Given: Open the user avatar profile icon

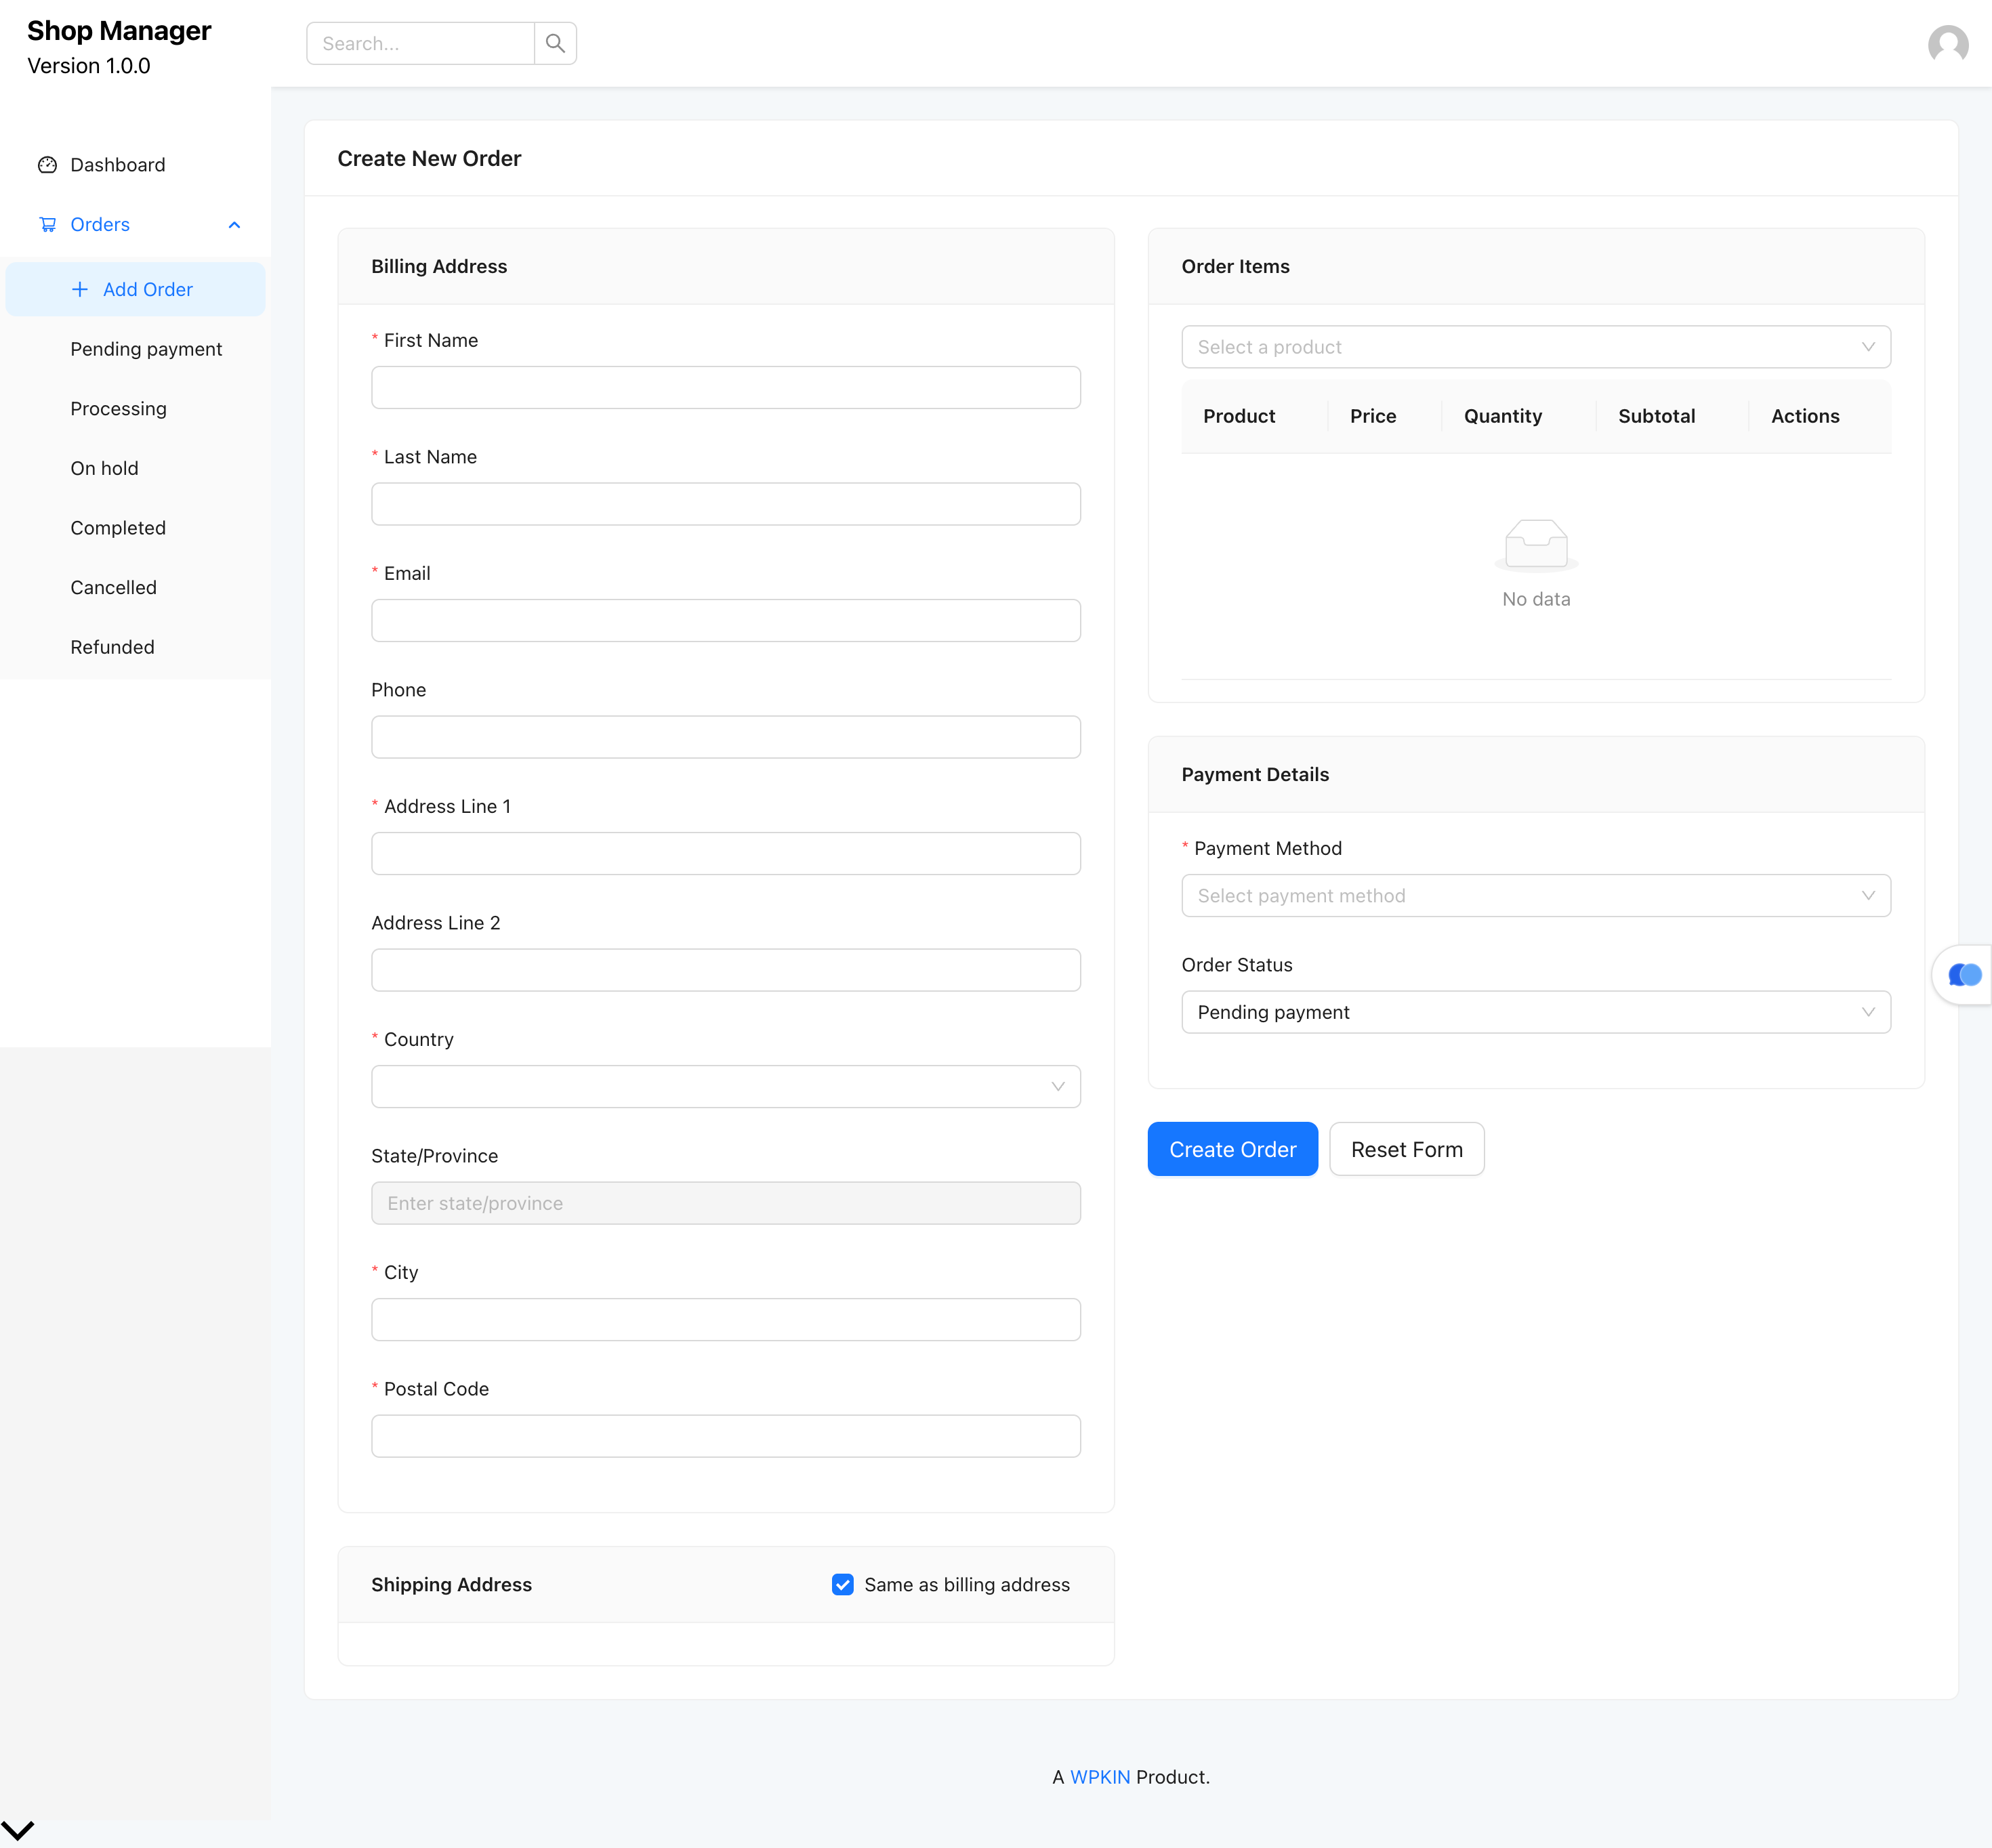Looking at the screenshot, I should [1947, 44].
